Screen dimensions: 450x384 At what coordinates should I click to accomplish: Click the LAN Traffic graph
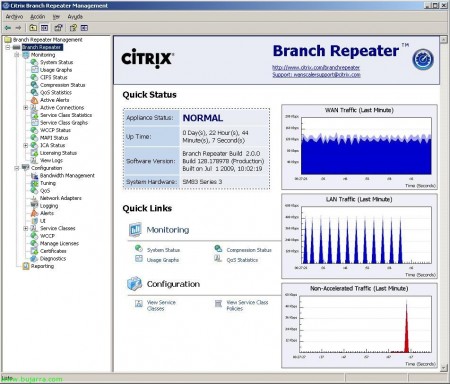pos(359,236)
